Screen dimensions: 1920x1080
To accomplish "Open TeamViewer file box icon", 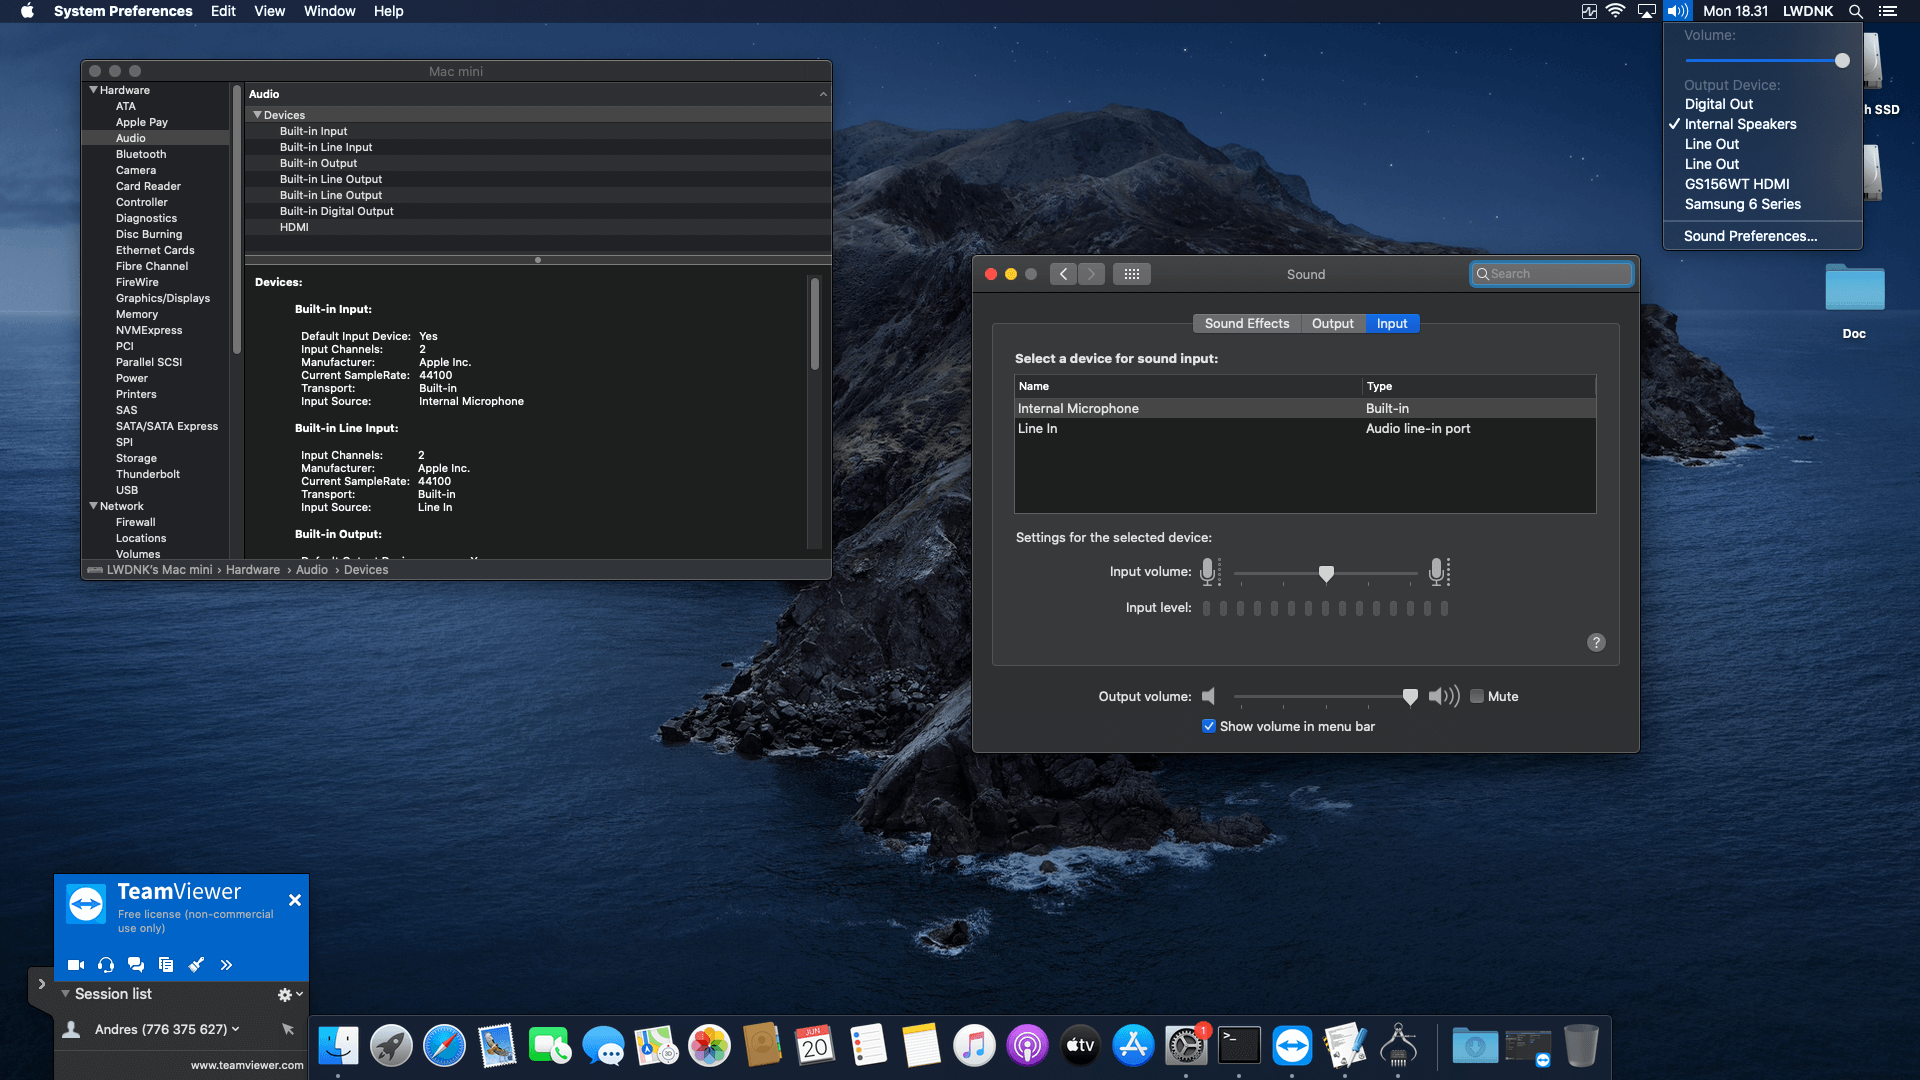I will tap(166, 965).
